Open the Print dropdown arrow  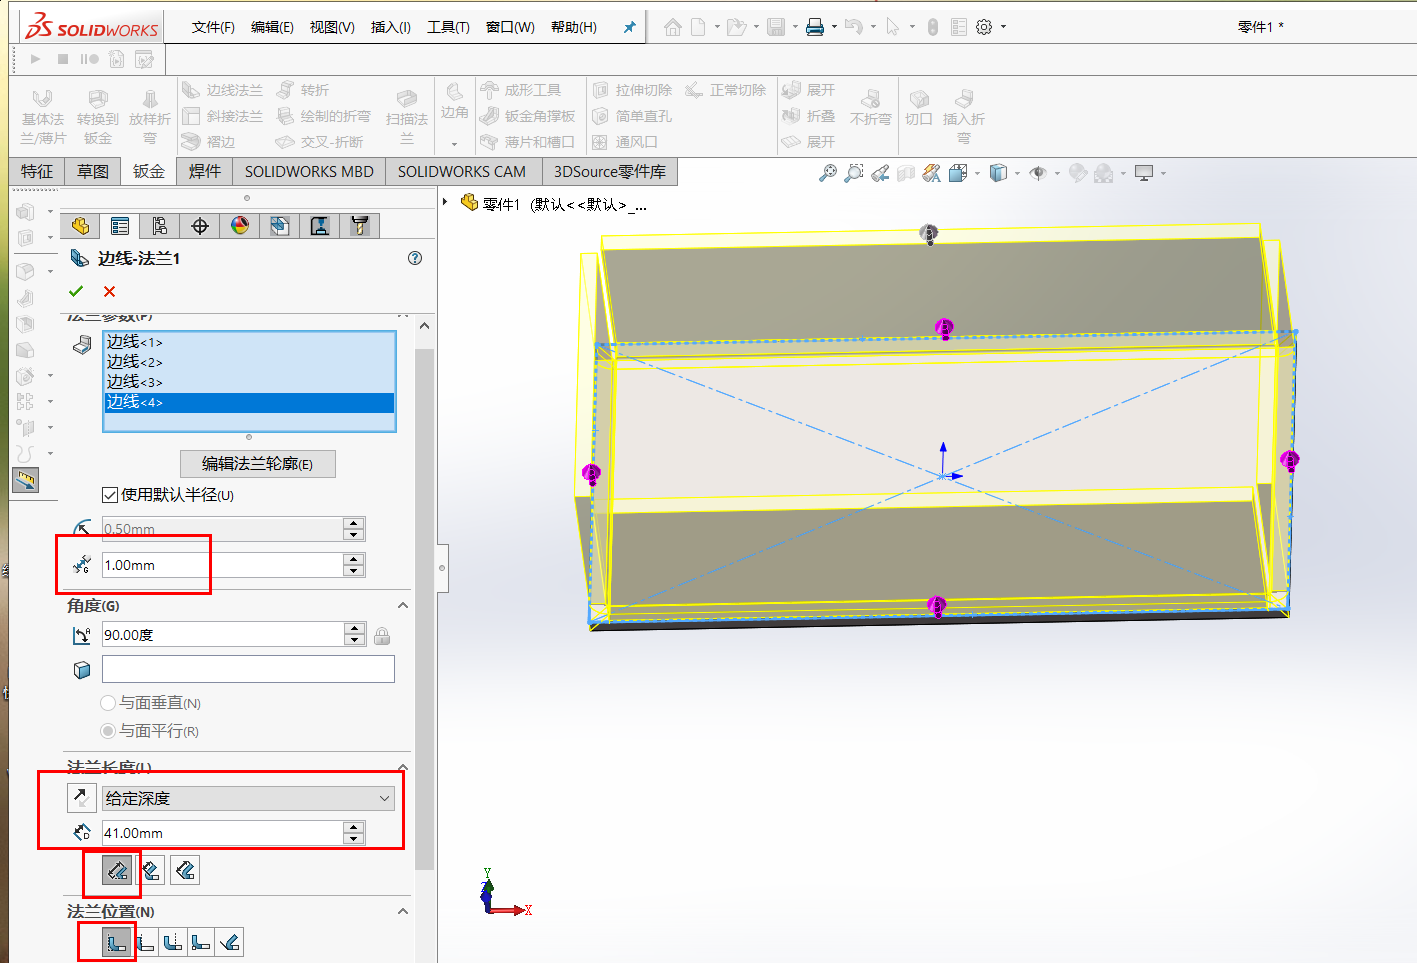pyautogui.click(x=834, y=27)
